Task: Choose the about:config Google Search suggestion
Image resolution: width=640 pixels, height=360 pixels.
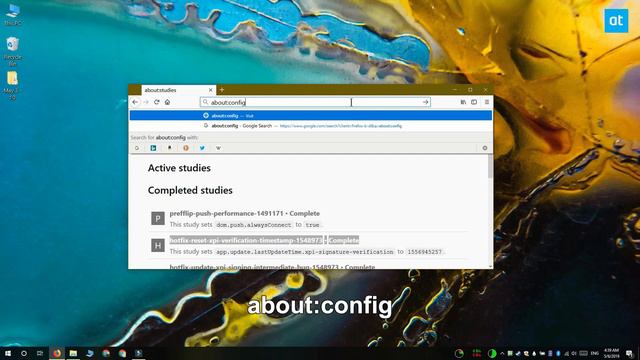Action: click(x=311, y=126)
